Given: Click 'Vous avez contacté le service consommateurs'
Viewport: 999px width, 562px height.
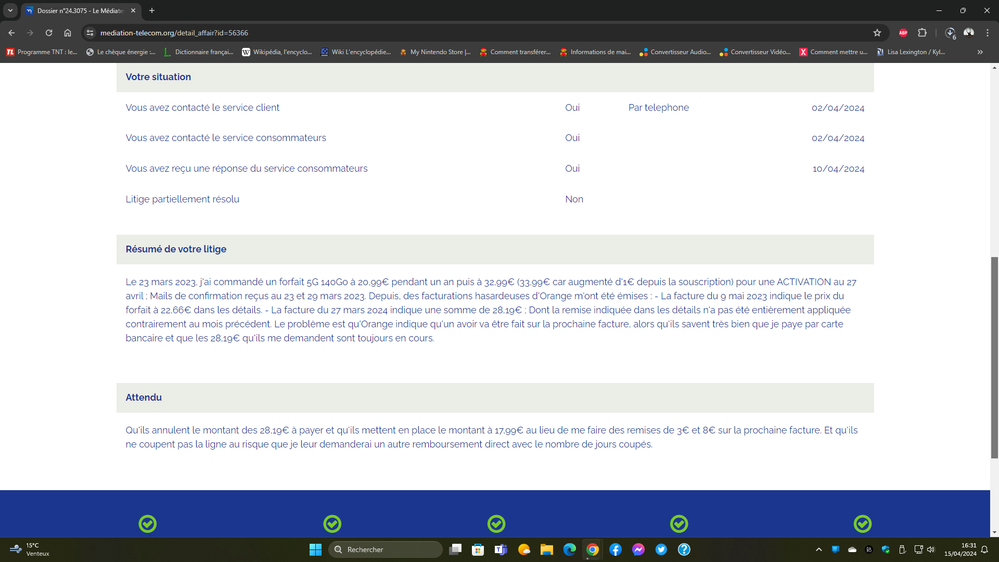Looking at the screenshot, I should [226, 138].
